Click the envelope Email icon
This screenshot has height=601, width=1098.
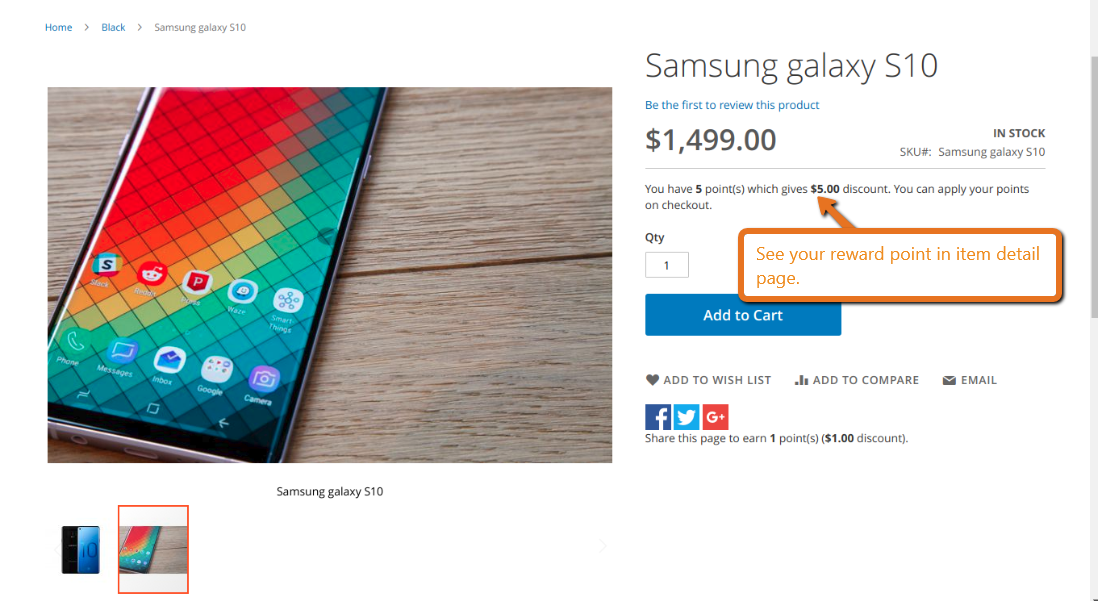click(949, 380)
